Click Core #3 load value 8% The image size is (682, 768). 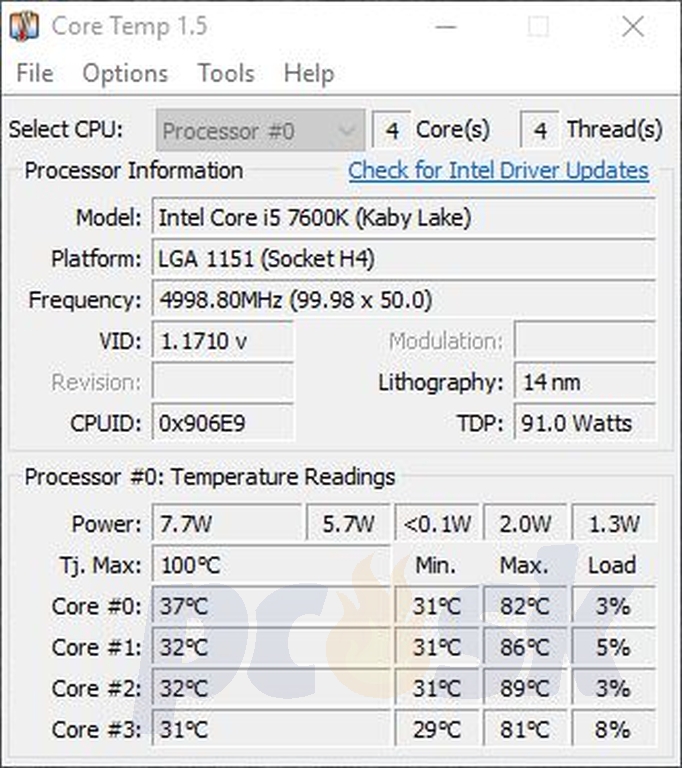click(614, 730)
